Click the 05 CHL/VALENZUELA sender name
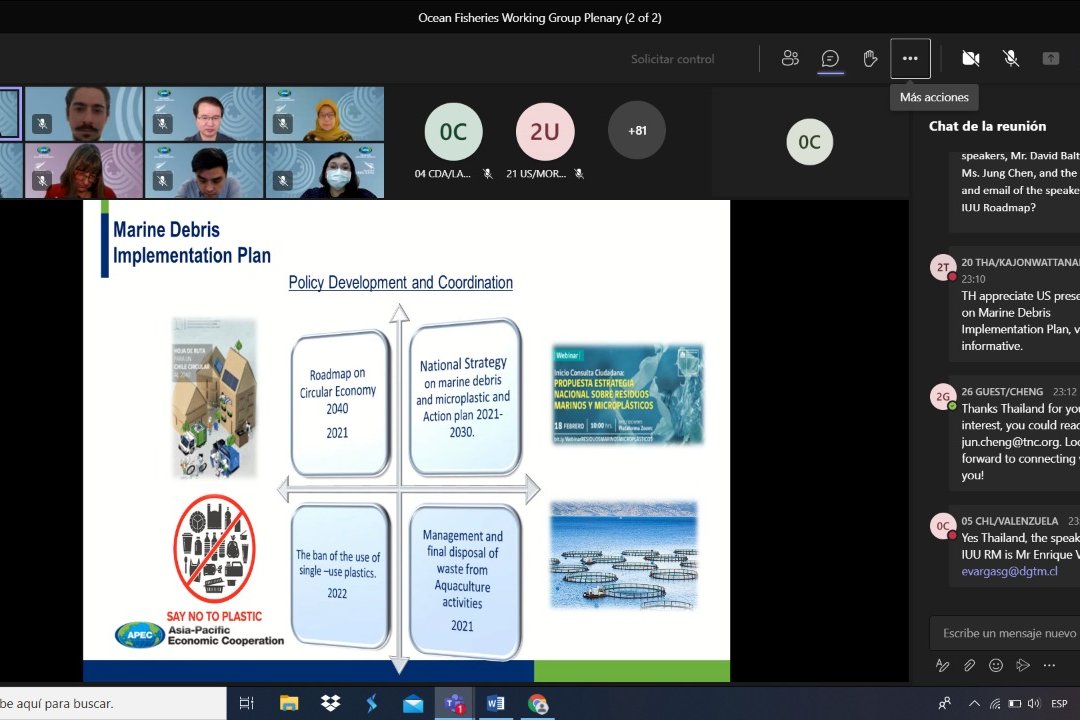Viewport: 1080px width, 720px height. (x=1010, y=521)
